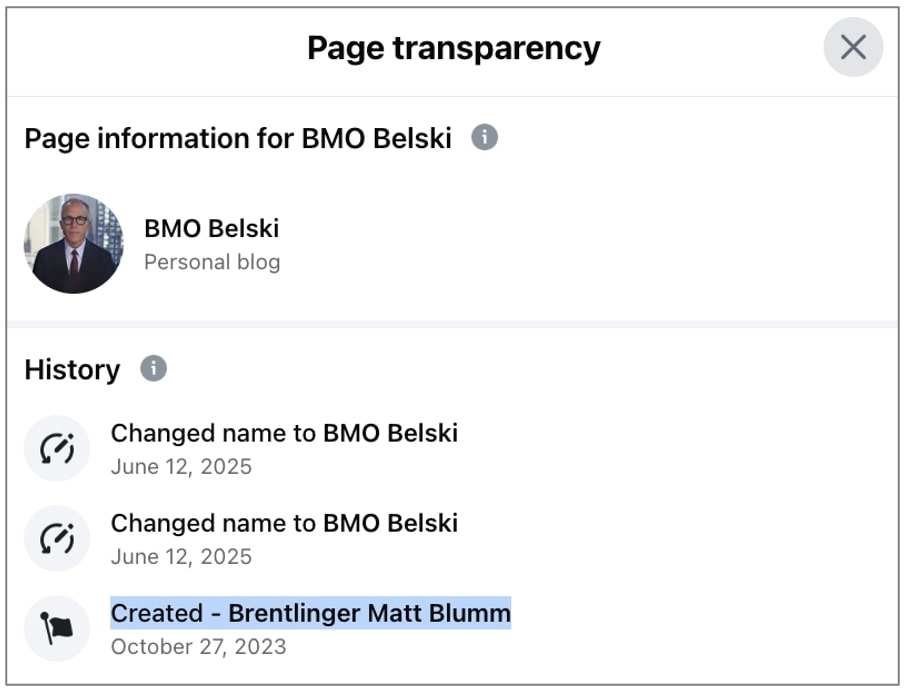Select the second Changed name to BMO Belski entry
This screenshot has width=908, height=692.
click(x=286, y=523)
